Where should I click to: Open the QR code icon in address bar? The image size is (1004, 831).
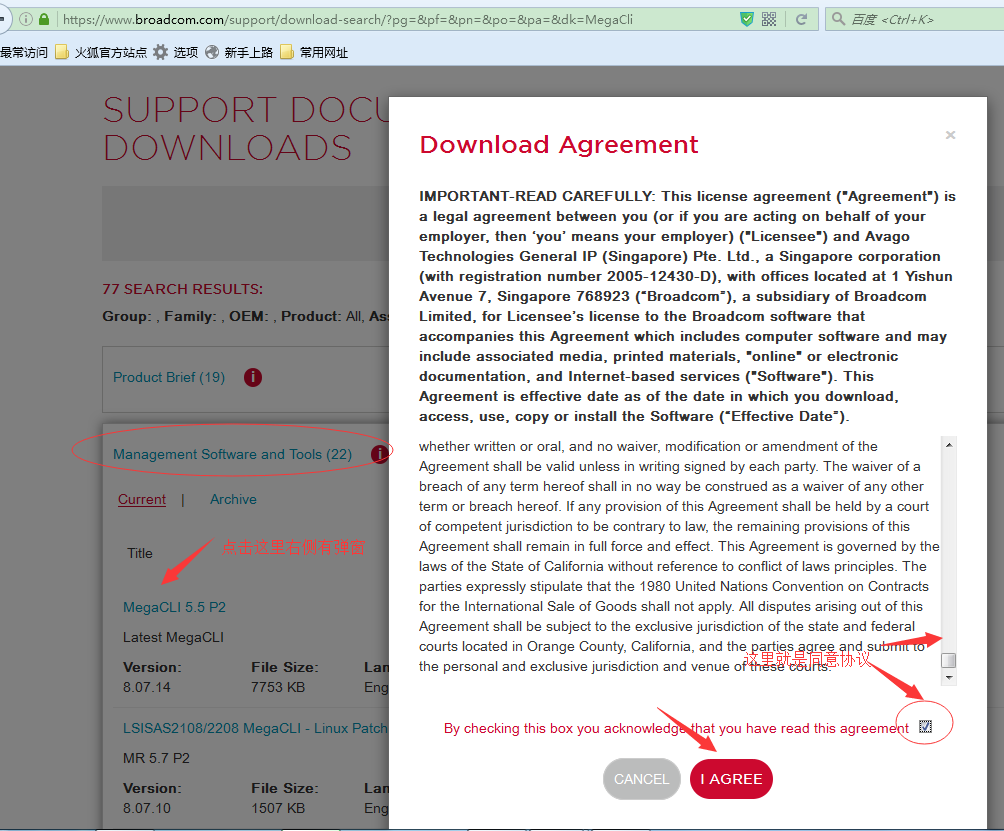tap(769, 19)
